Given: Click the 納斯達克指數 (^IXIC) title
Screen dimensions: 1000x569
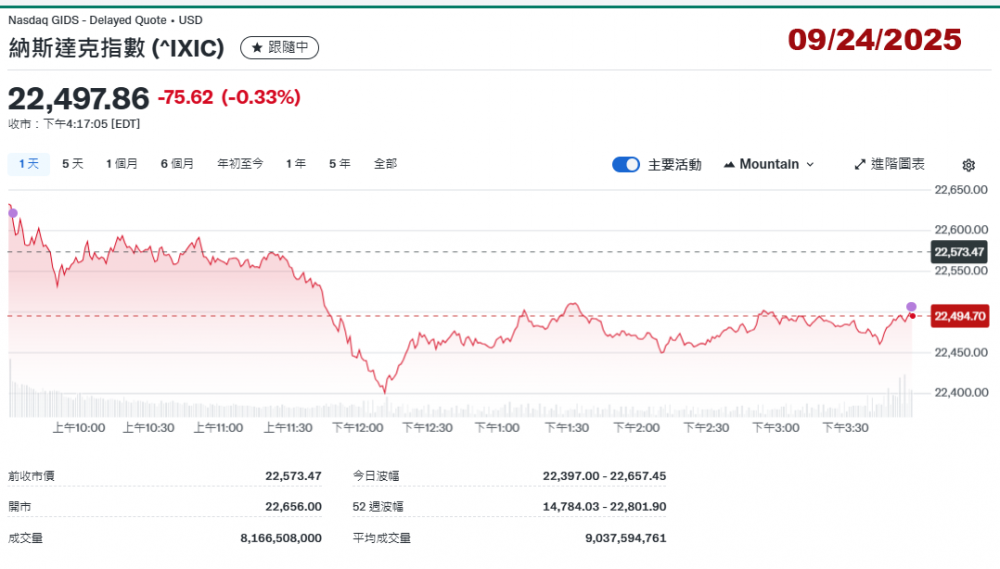Looking at the screenshot, I should (x=116, y=47).
